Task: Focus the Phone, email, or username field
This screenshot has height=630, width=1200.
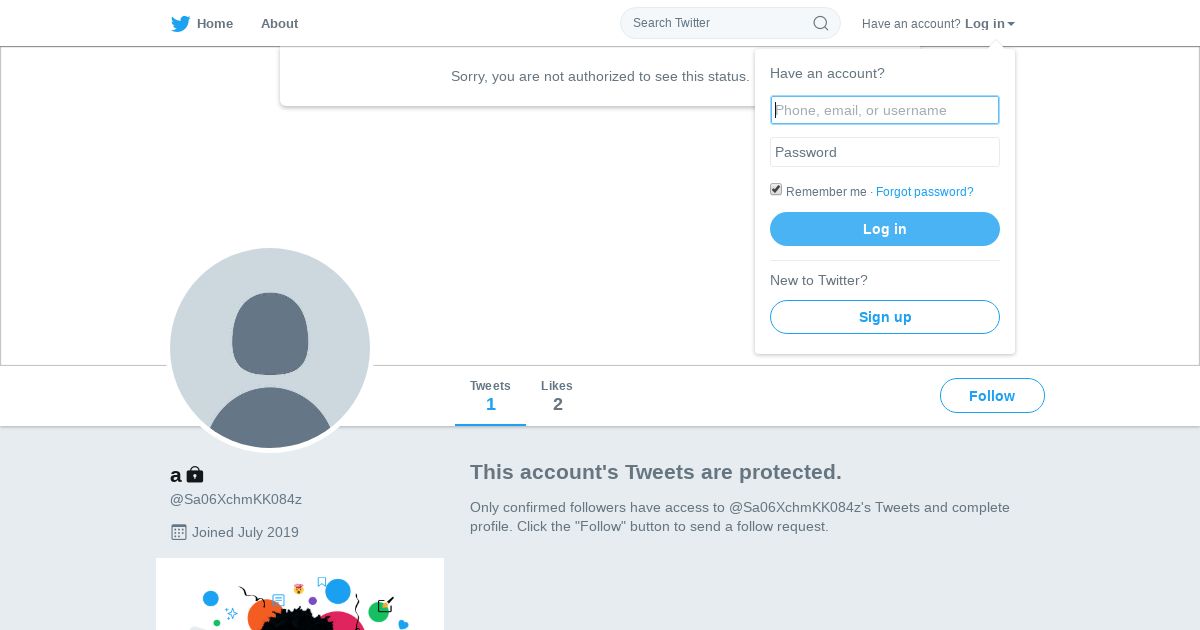Action: coord(885,110)
